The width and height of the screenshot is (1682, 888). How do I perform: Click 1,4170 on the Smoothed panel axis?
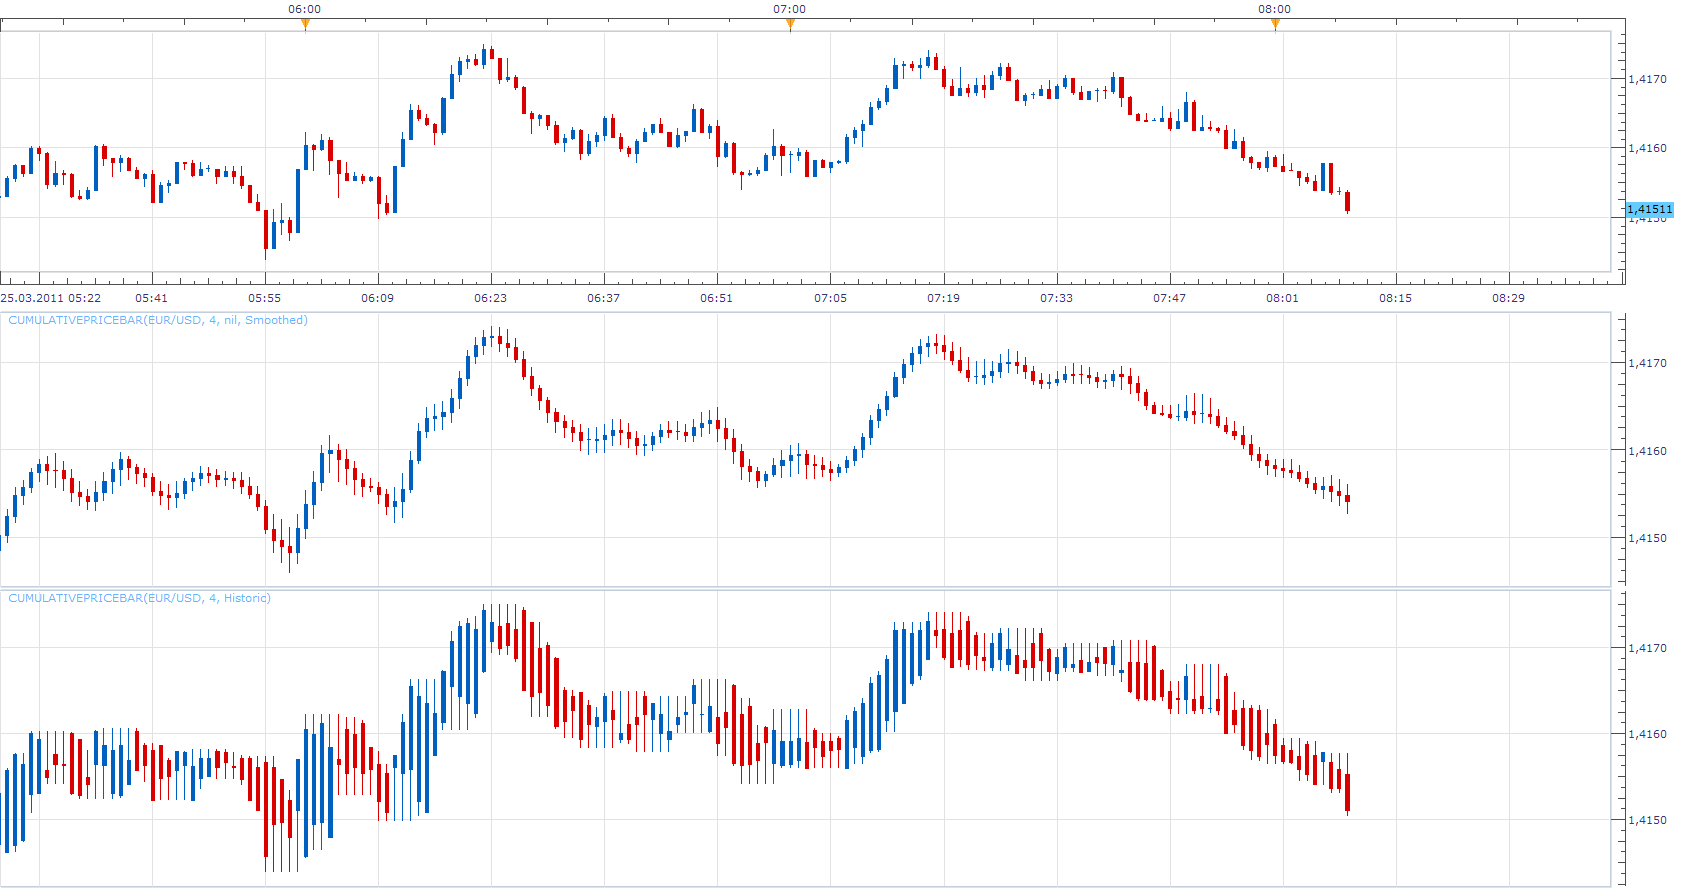(x=1648, y=363)
